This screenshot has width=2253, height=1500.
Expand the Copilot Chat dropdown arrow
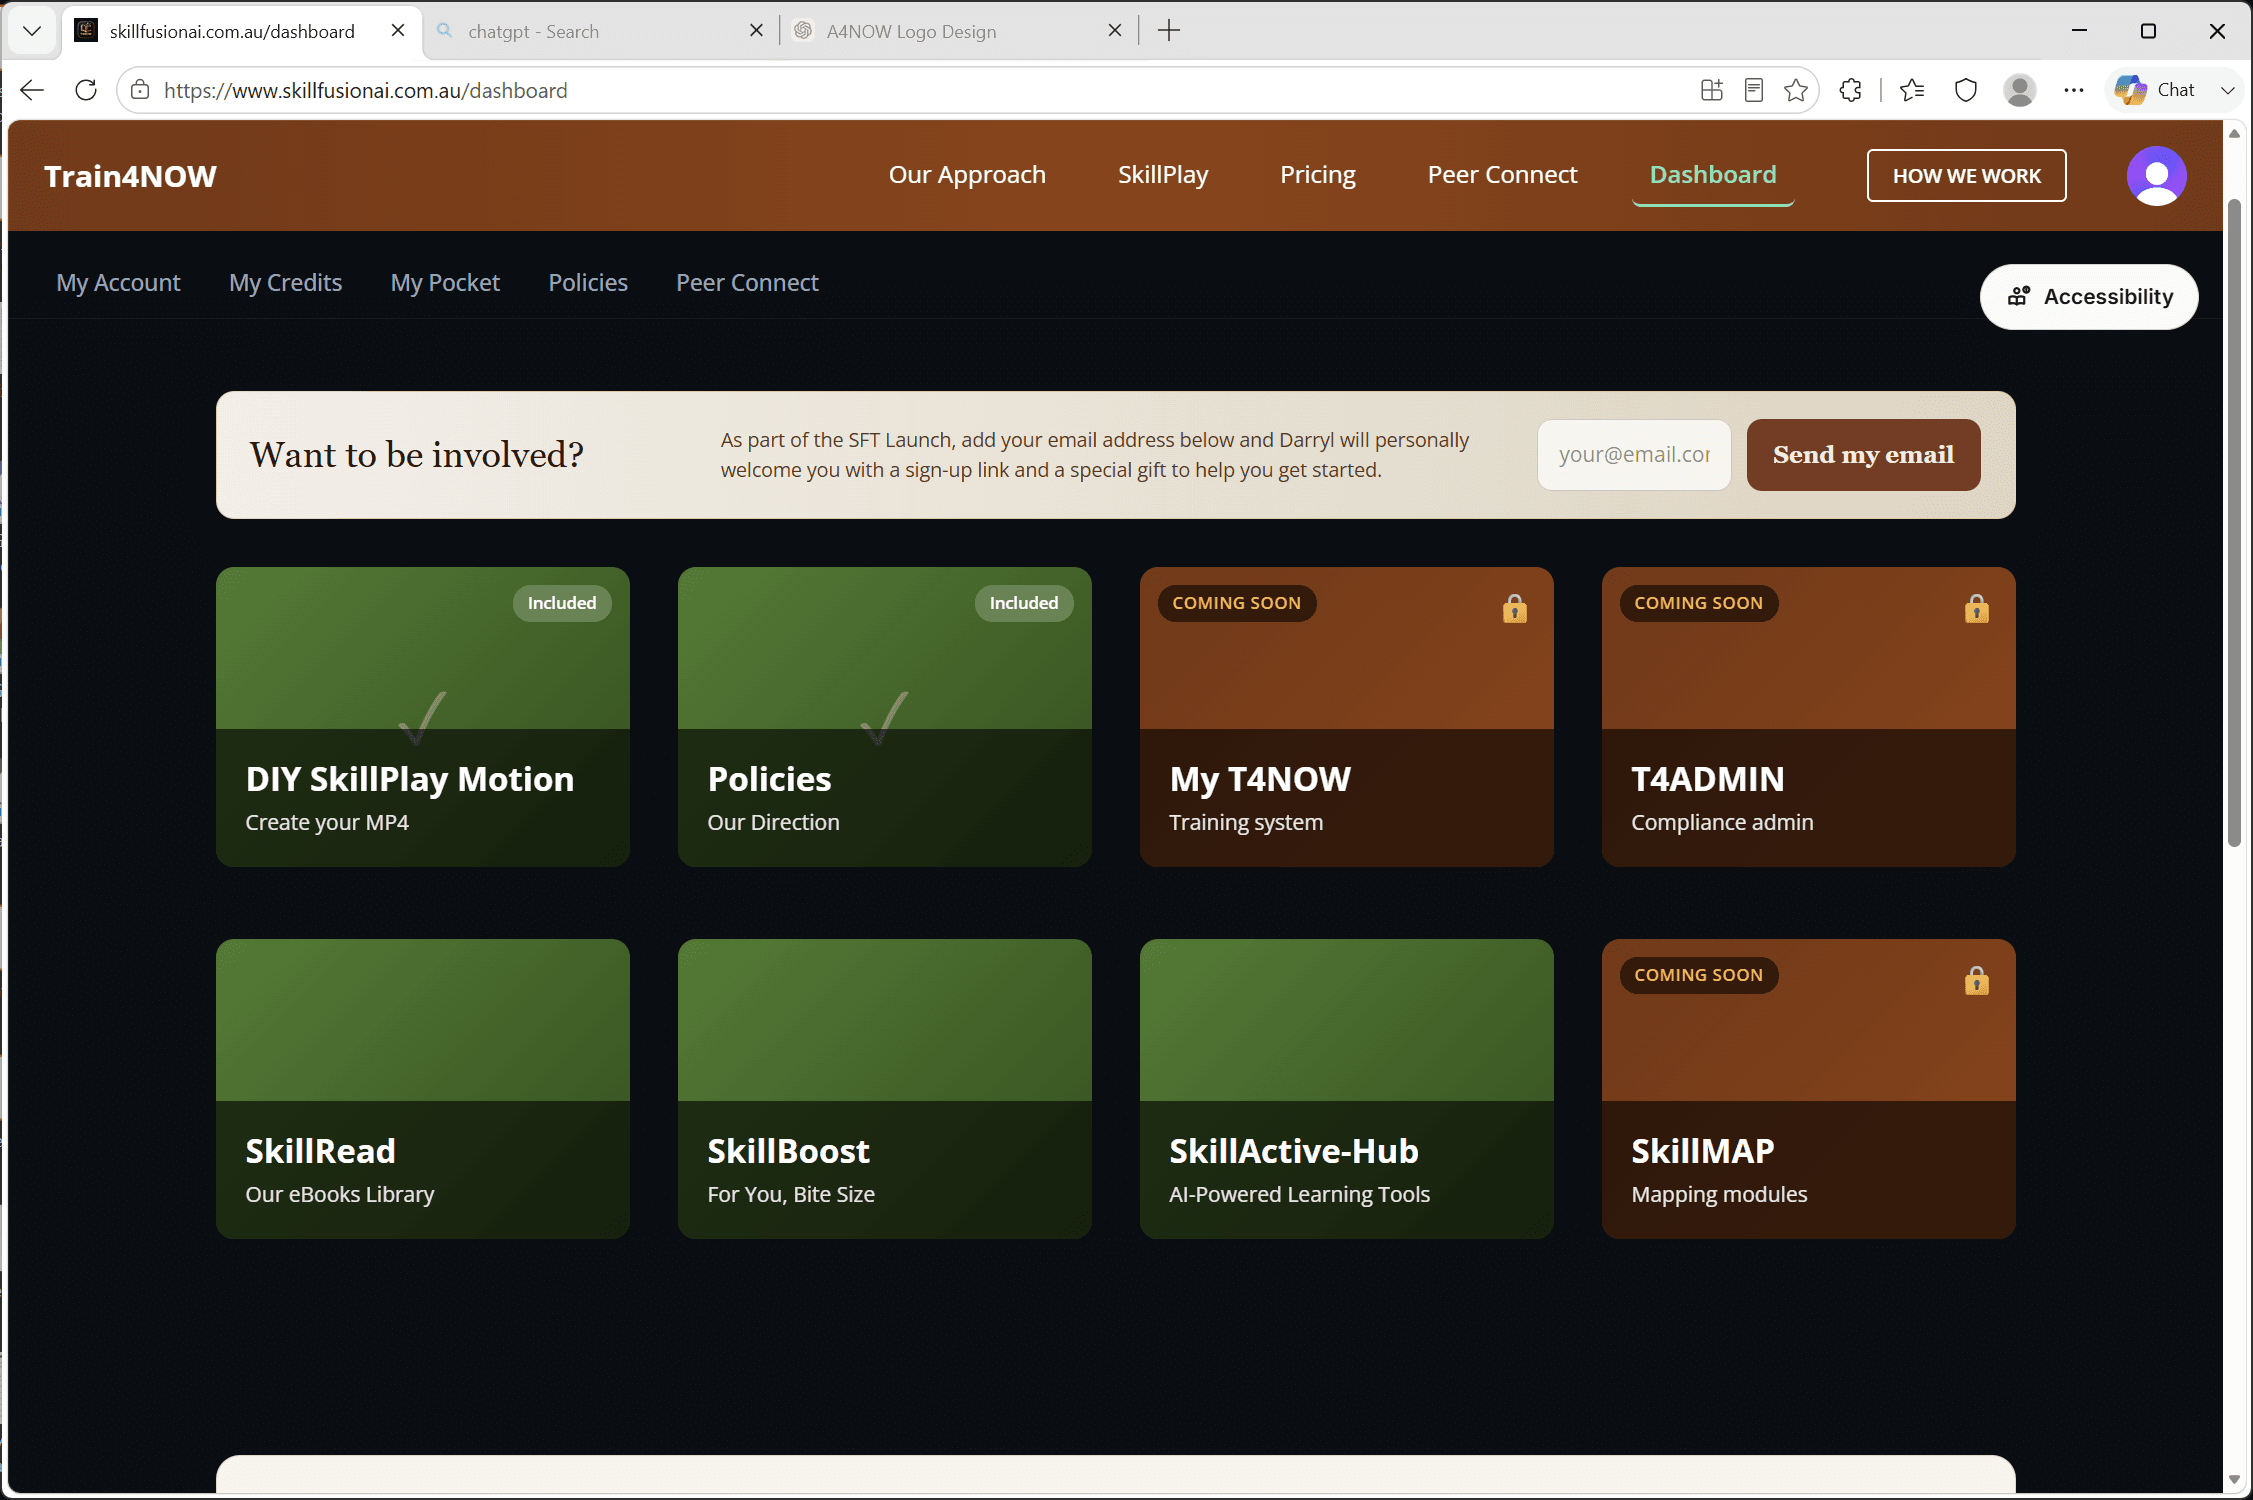click(x=2228, y=90)
